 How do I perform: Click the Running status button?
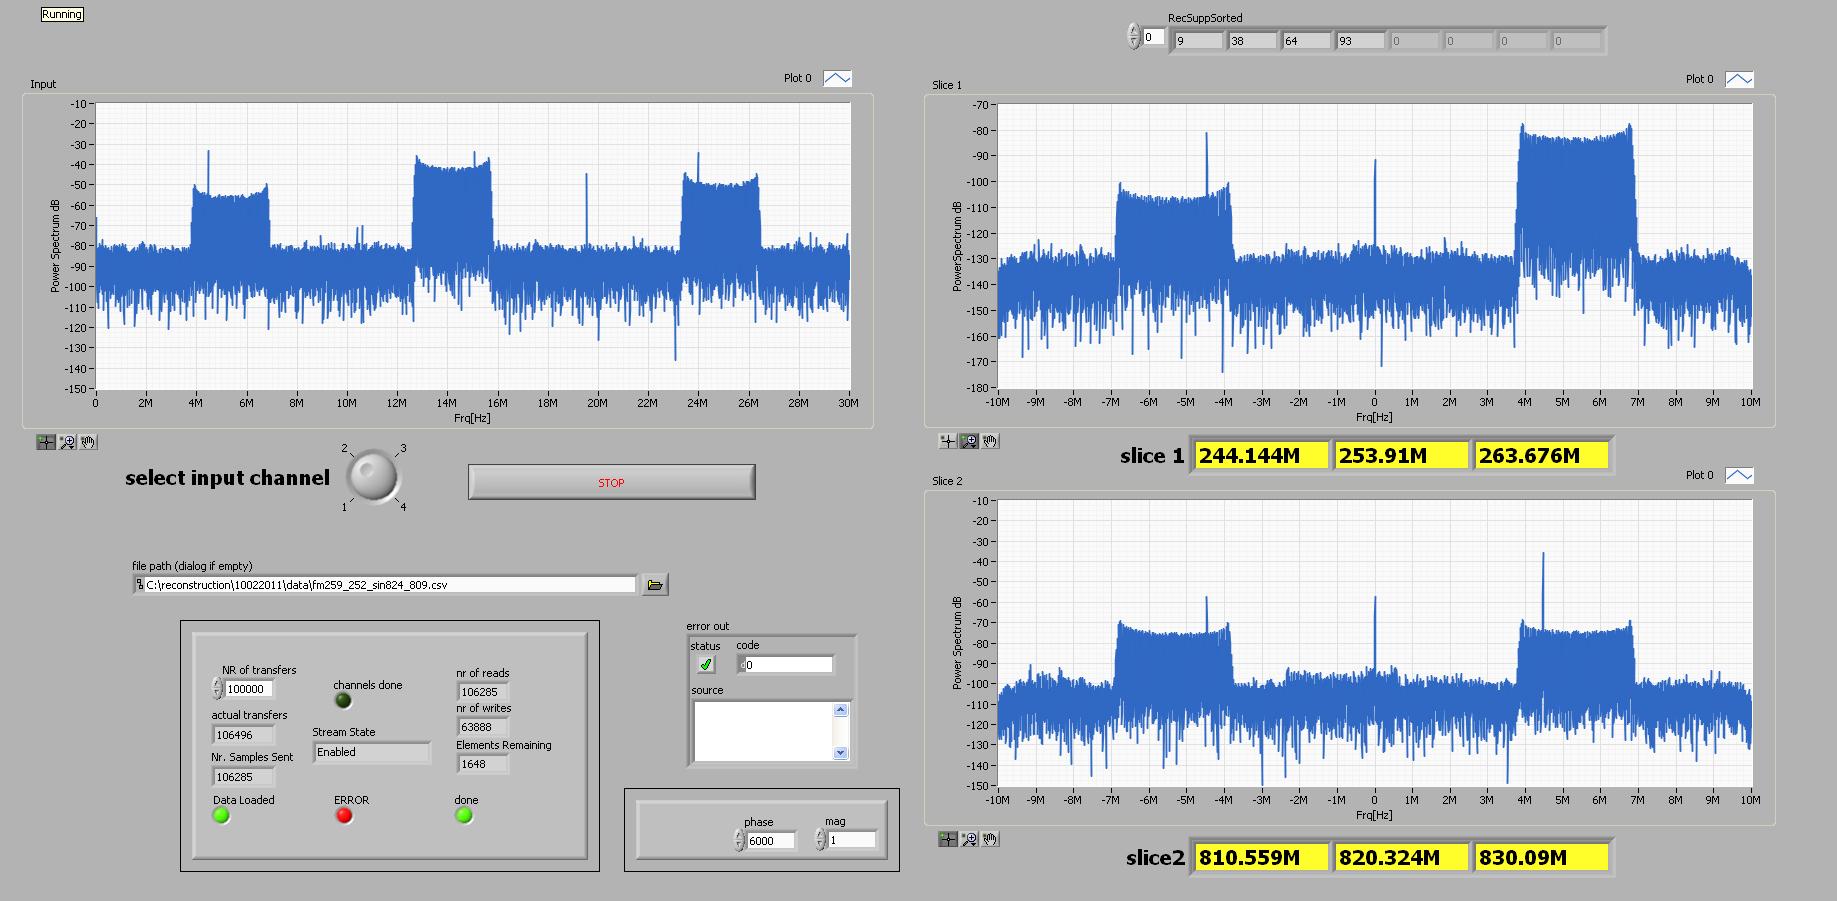click(x=62, y=14)
